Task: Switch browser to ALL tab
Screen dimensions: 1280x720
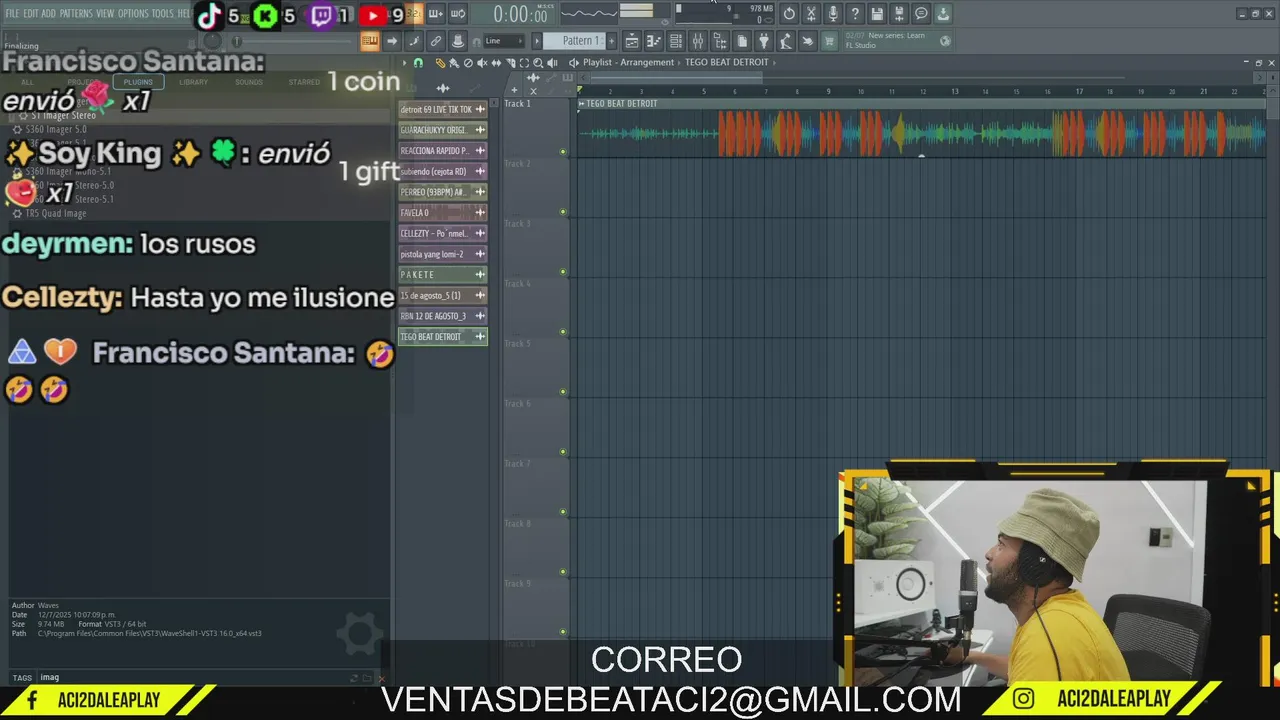Action: [x=27, y=82]
